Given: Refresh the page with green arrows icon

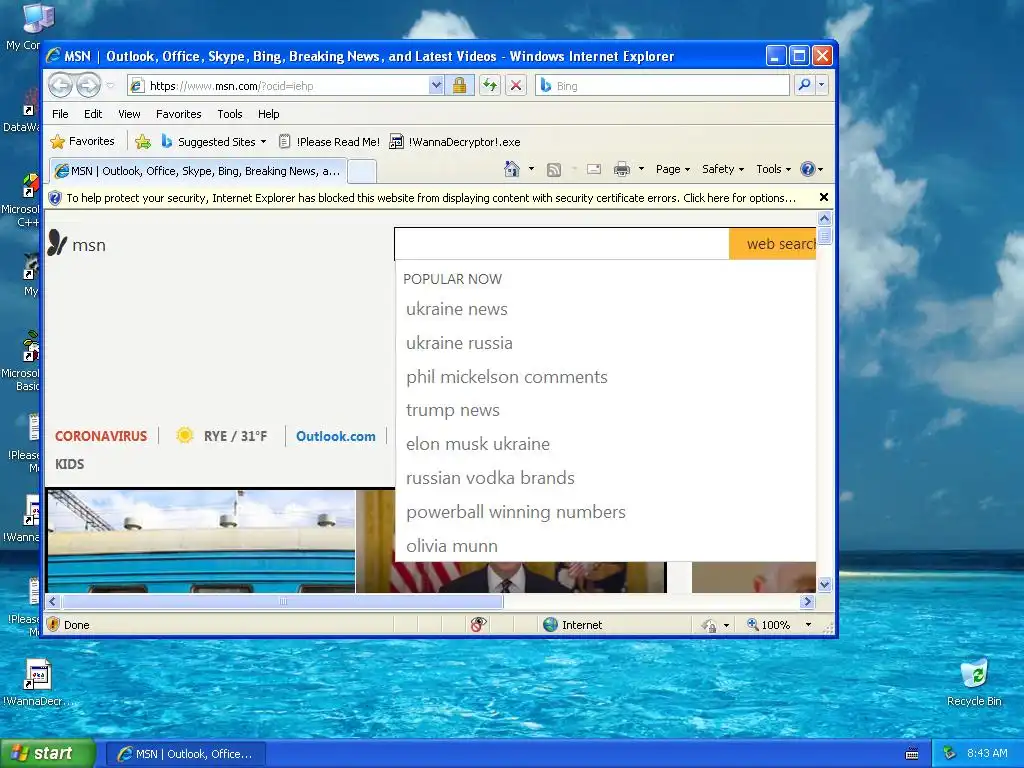Looking at the screenshot, I should (x=490, y=86).
